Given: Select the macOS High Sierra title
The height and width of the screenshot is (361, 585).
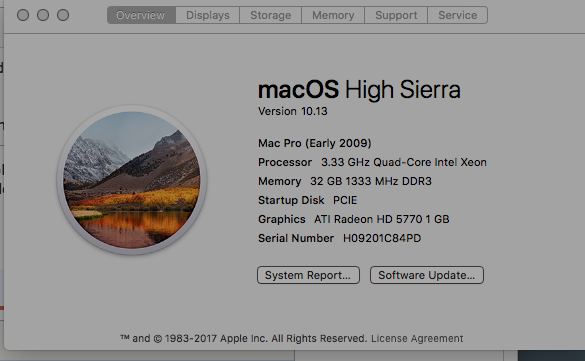Looking at the screenshot, I should click(359, 90).
